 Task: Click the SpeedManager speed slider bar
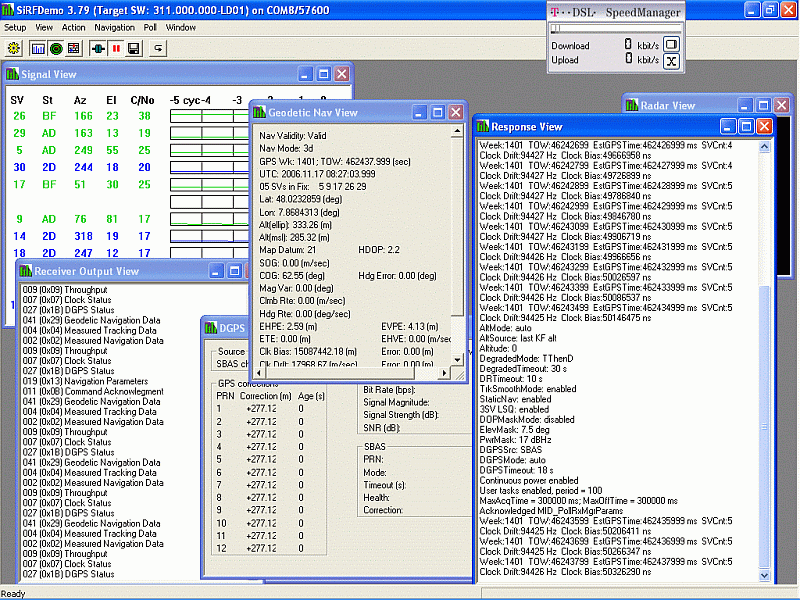click(614, 29)
